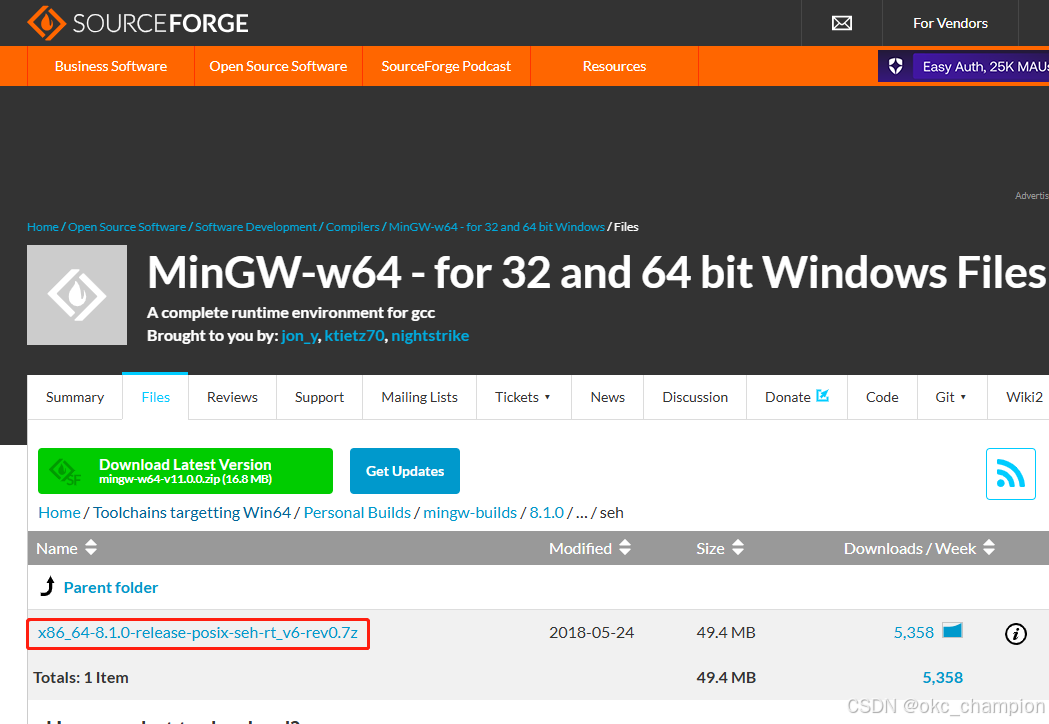
Task: Click the SourceForge flame logo
Action: [43, 22]
